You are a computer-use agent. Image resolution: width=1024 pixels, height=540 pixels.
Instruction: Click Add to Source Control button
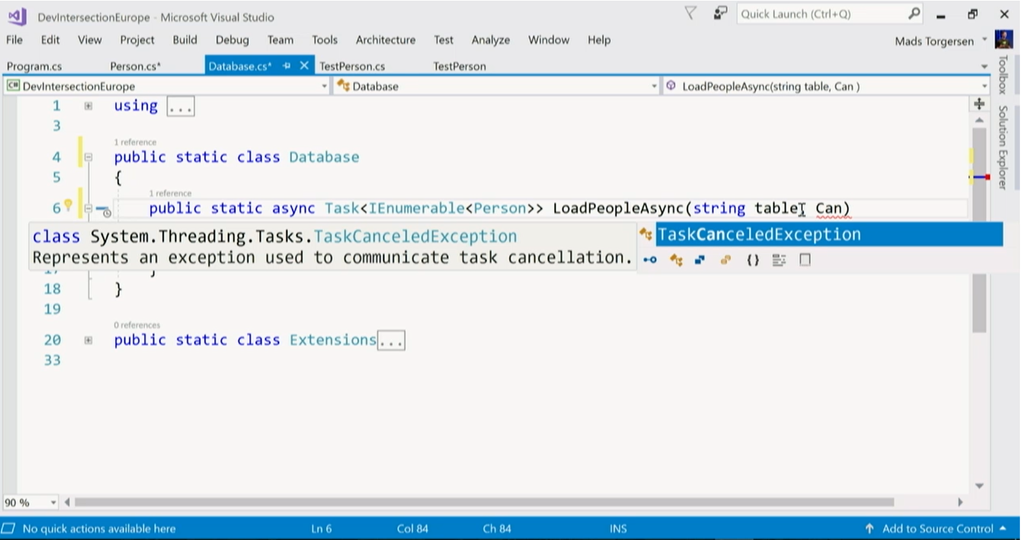[x=937, y=528]
